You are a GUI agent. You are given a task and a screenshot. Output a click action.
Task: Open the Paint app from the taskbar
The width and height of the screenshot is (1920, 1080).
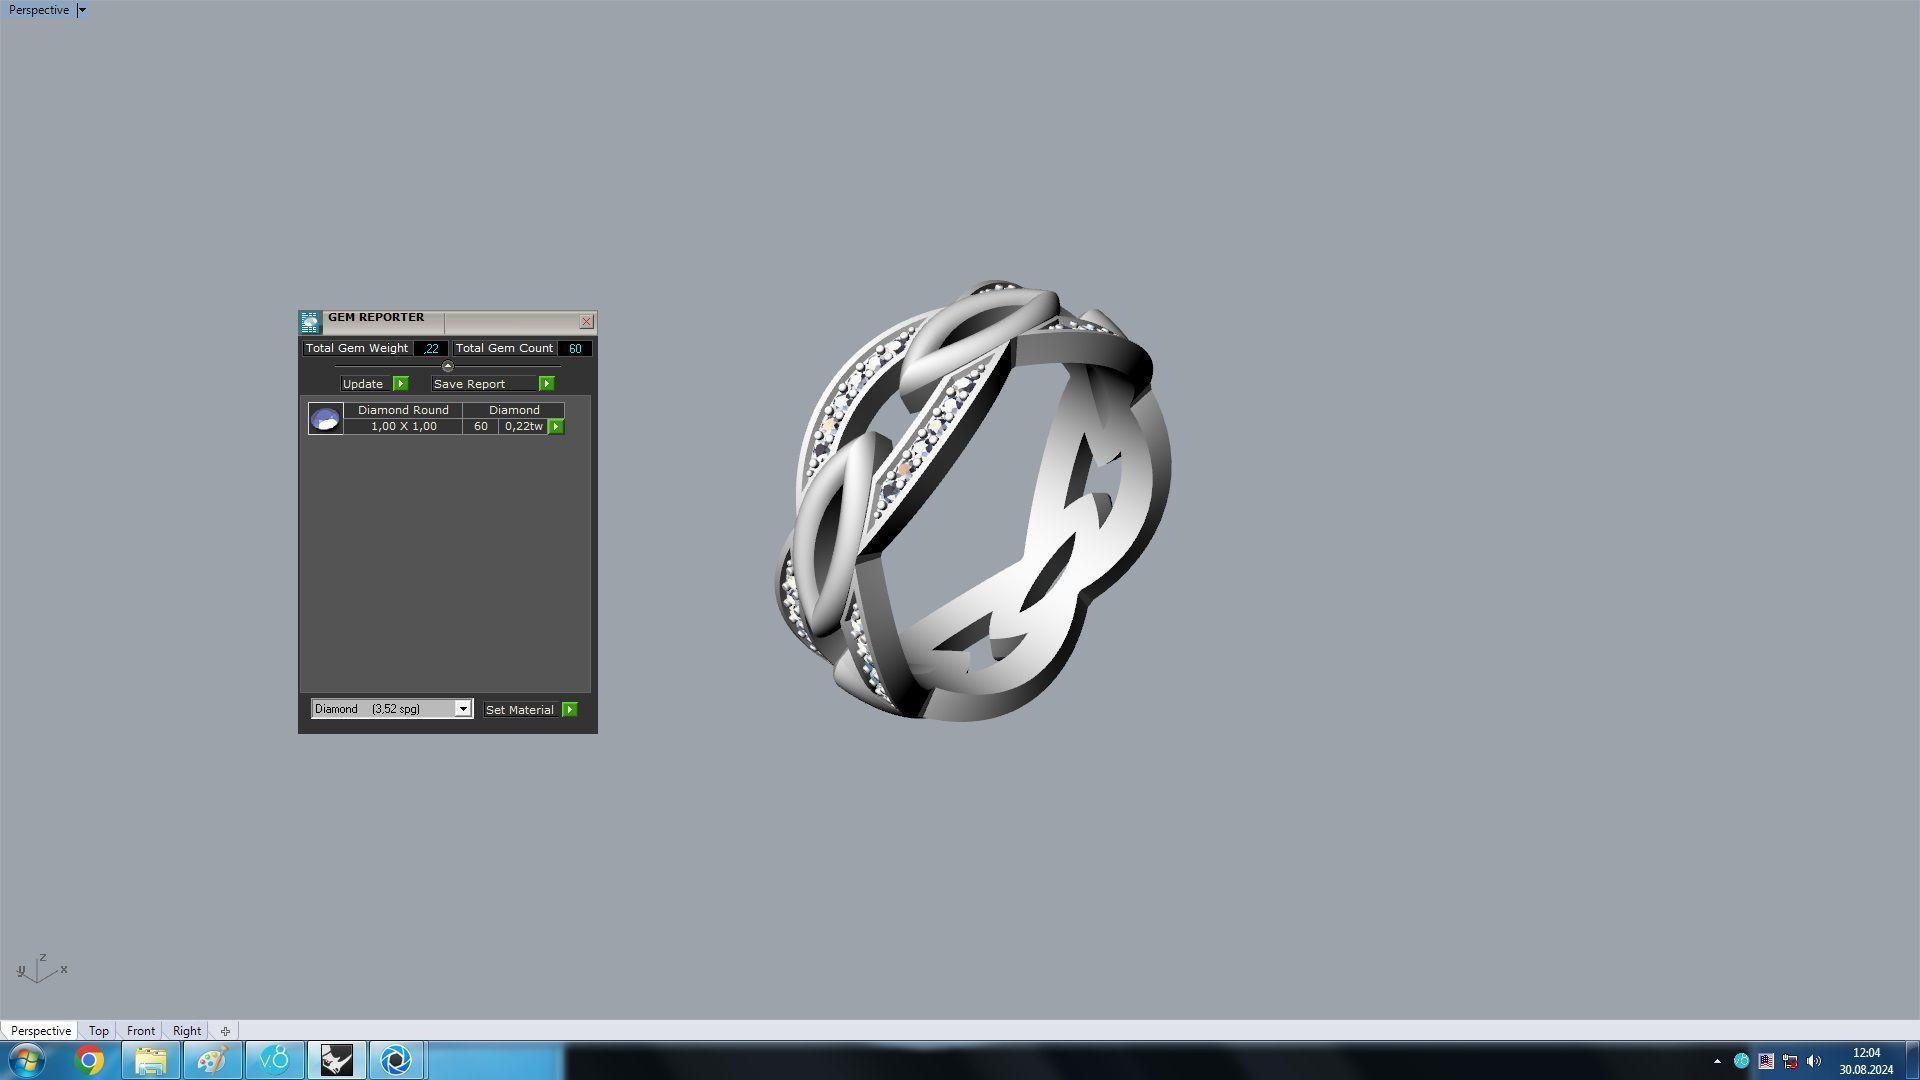[x=212, y=1060]
